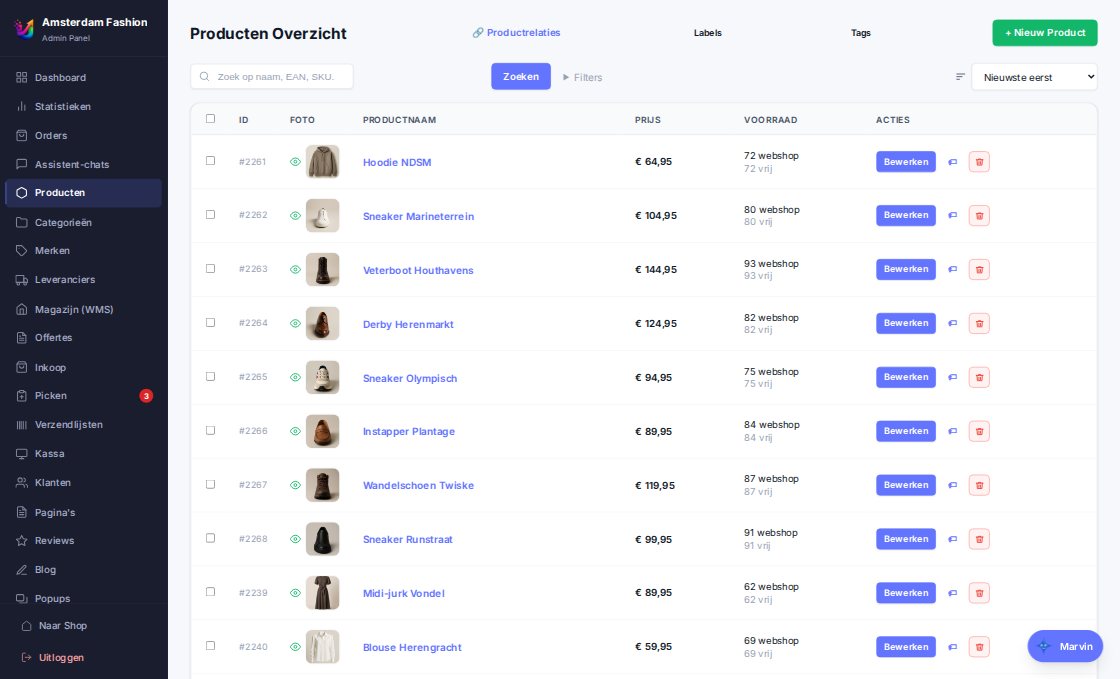Open the Magazijn (WMS) sidebar item
The height and width of the screenshot is (679, 1120).
[x=84, y=309]
